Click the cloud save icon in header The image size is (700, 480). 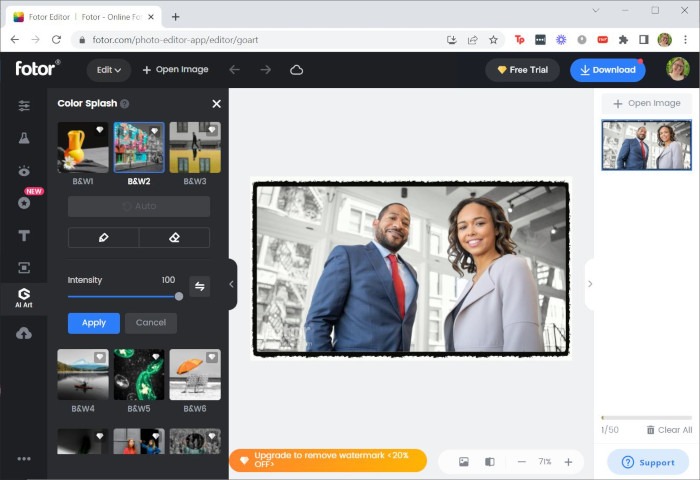(296, 70)
